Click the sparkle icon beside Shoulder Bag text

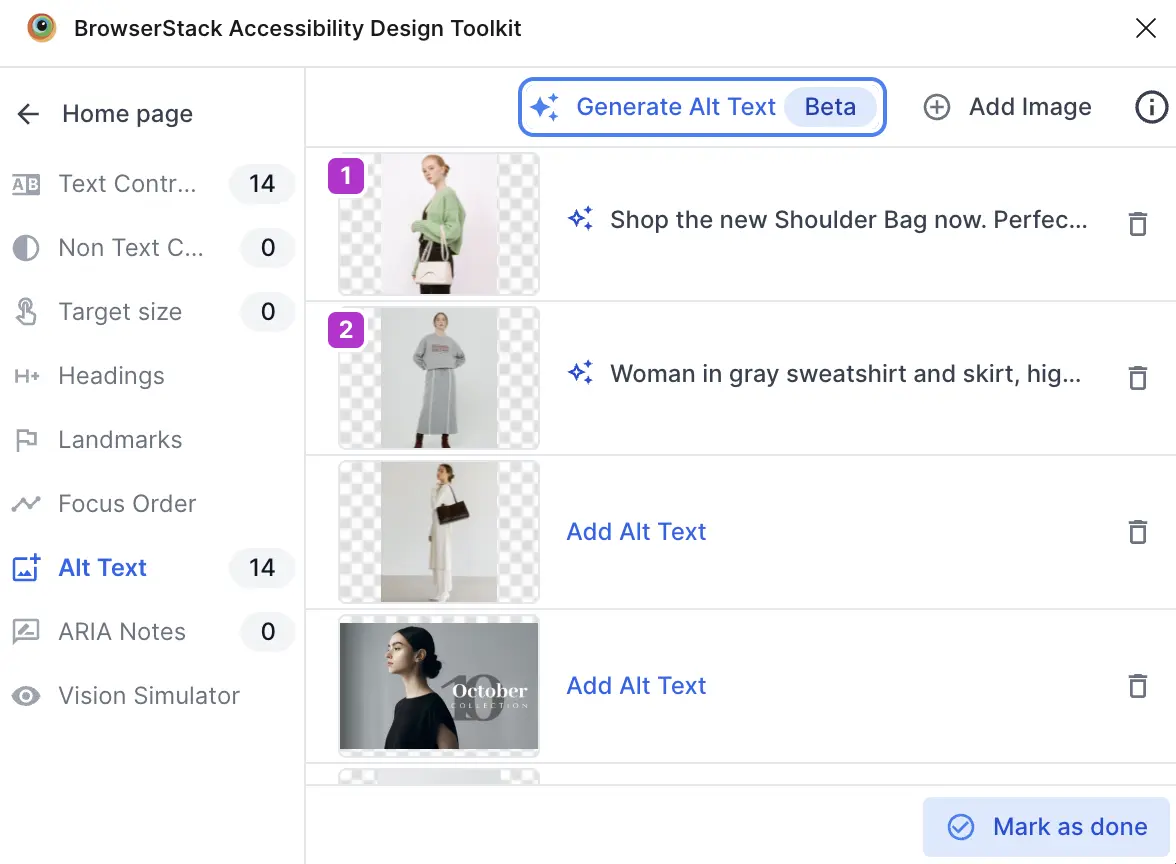click(580, 219)
